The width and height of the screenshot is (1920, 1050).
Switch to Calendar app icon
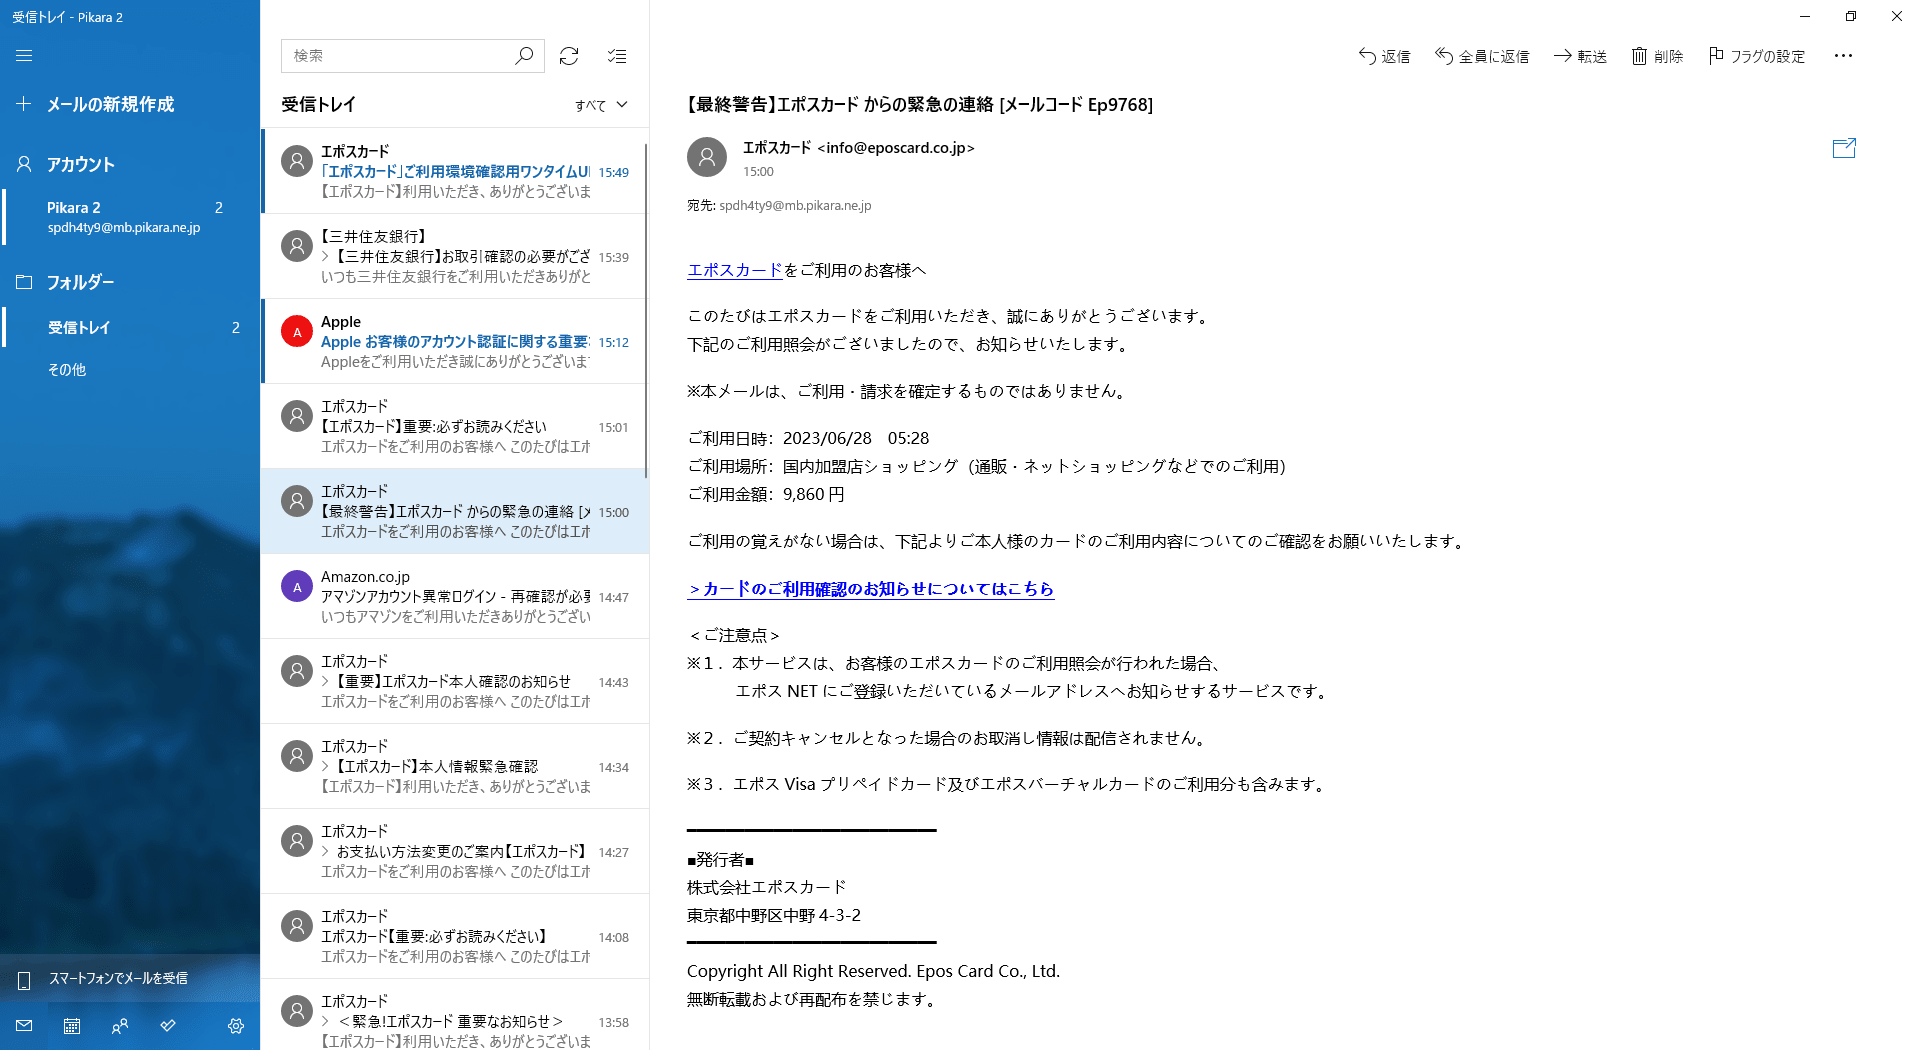(72, 1026)
